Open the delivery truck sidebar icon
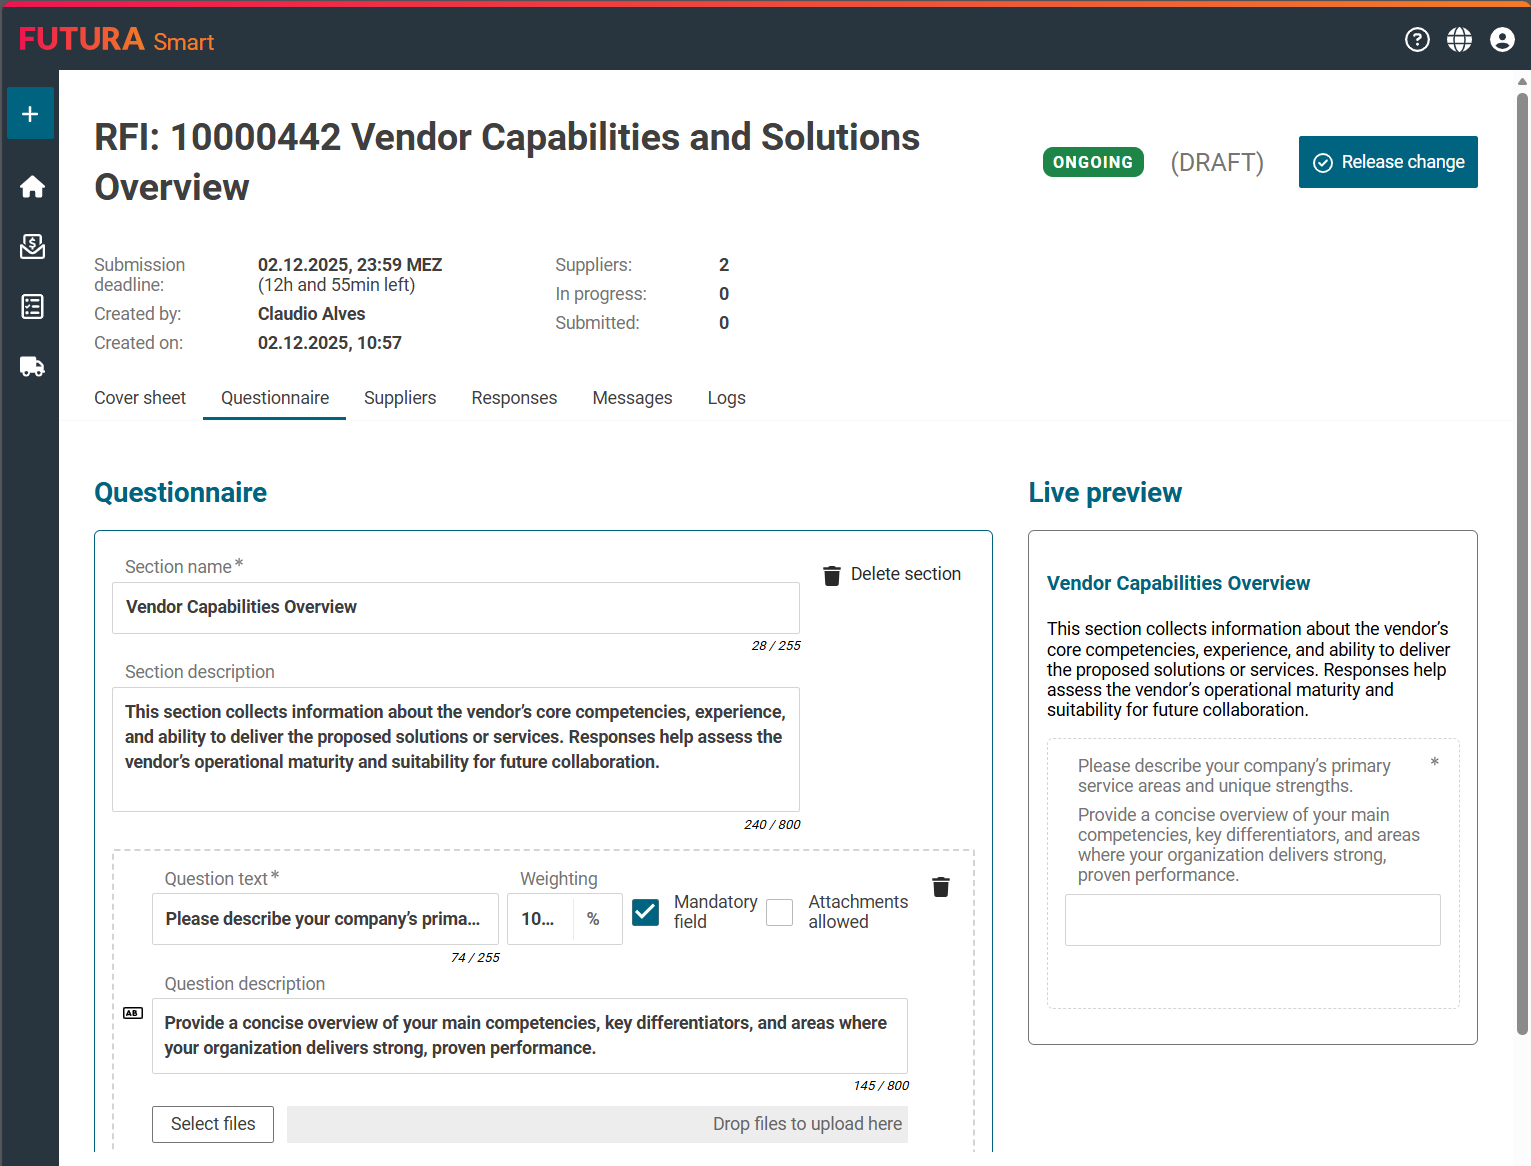The height and width of the screenshot is (1166, 1531). coord(32,367)
